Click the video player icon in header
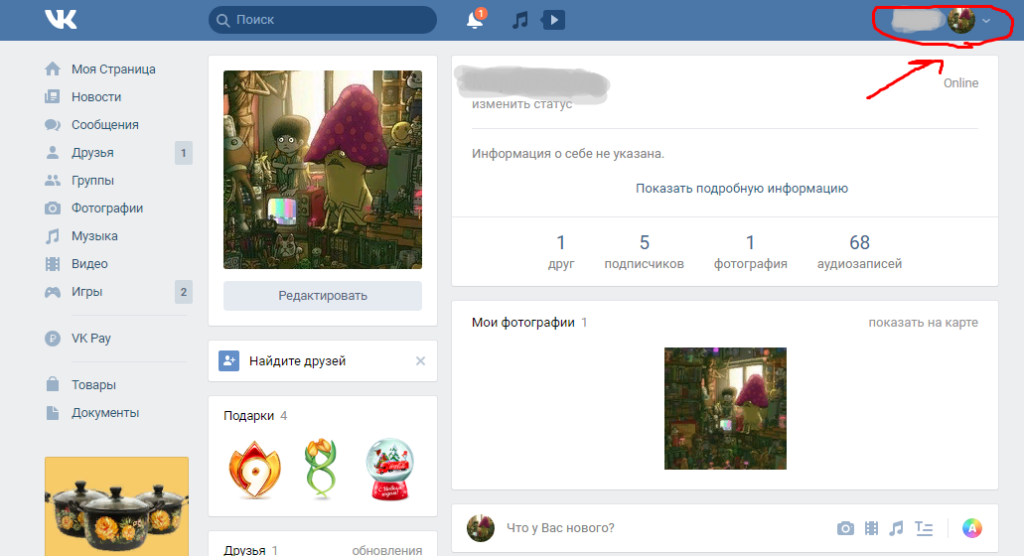 (553, 20)
